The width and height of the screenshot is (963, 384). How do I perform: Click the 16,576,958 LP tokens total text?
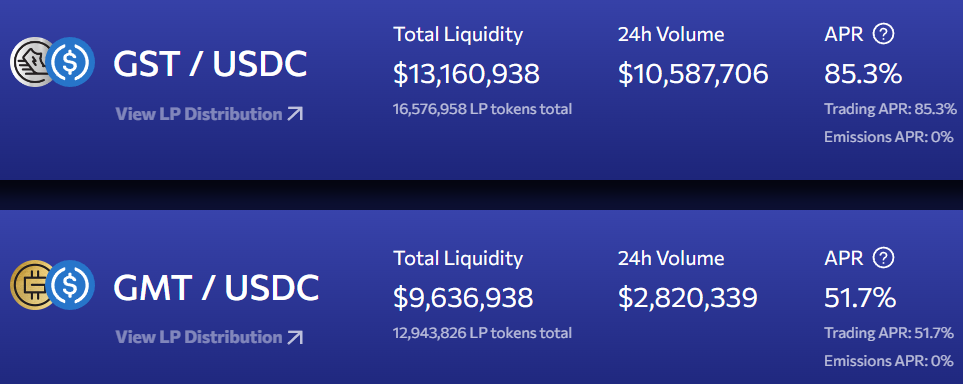483,109
